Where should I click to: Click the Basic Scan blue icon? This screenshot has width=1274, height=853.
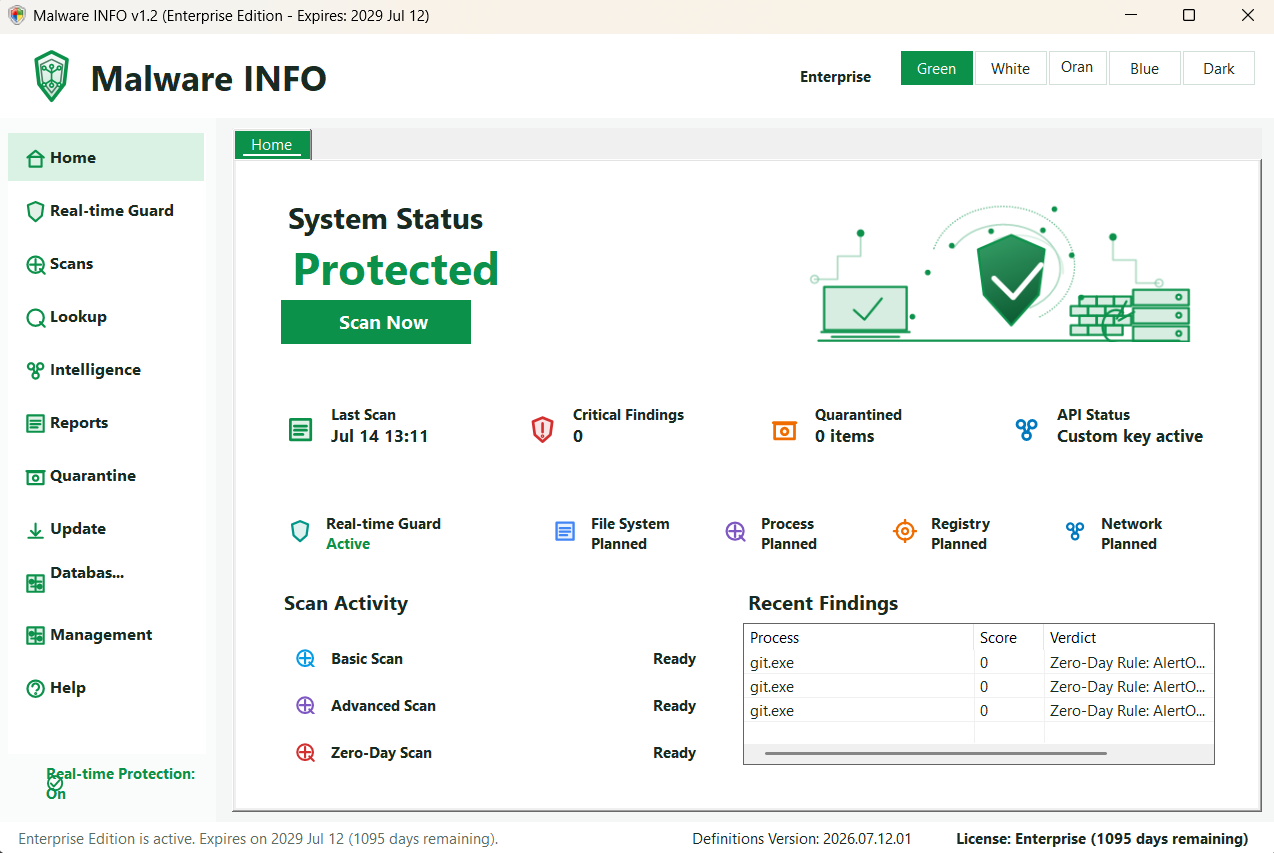(306, 659)
